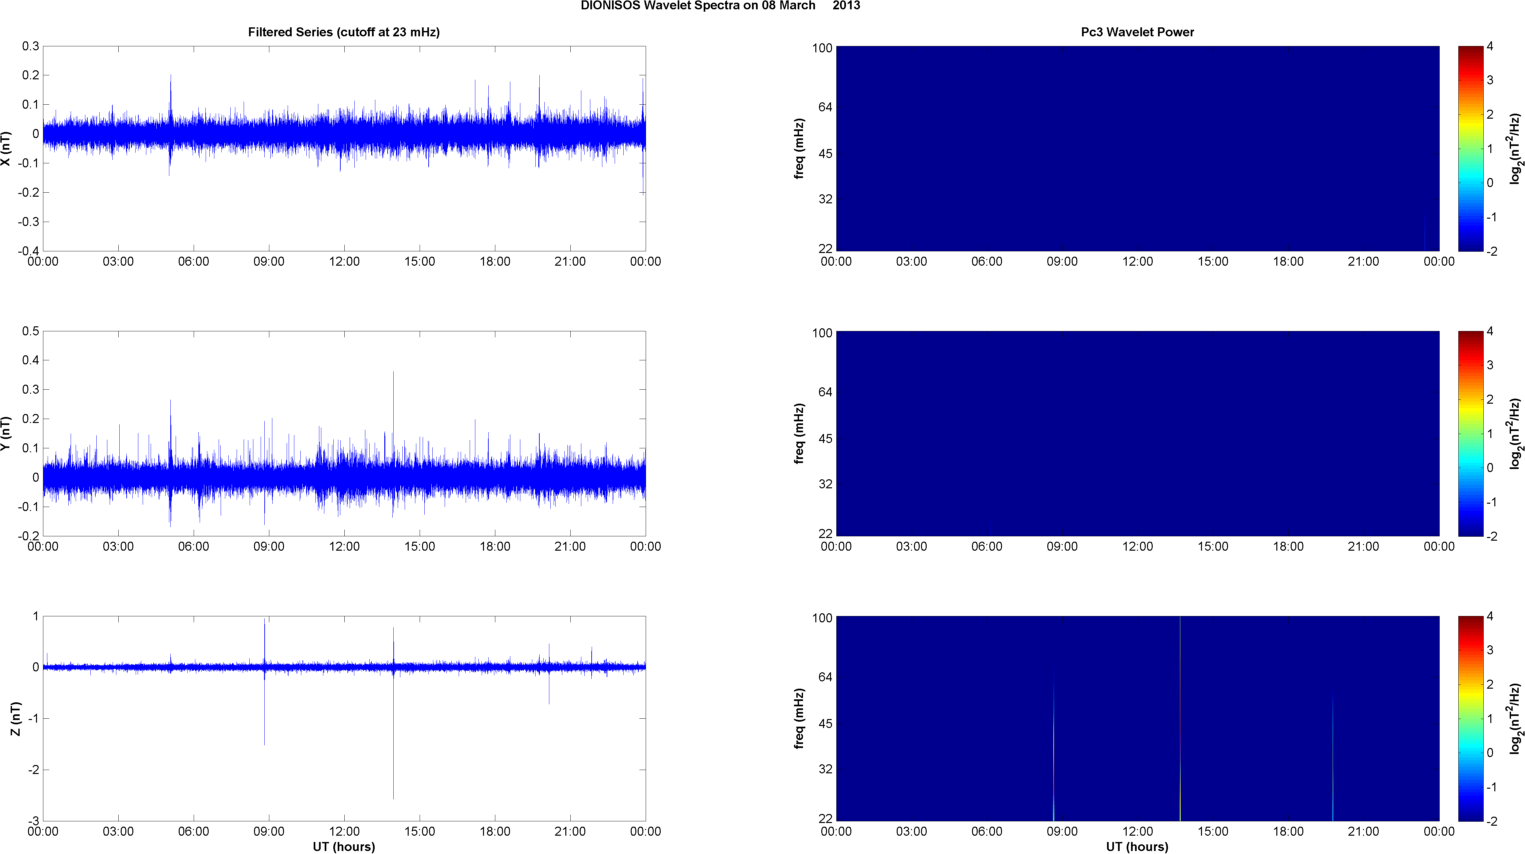This screenshot has height=854, width=1525.
Task: Select the "Pc3 Wavelet Power" heading
Action: coord(1137,32)
